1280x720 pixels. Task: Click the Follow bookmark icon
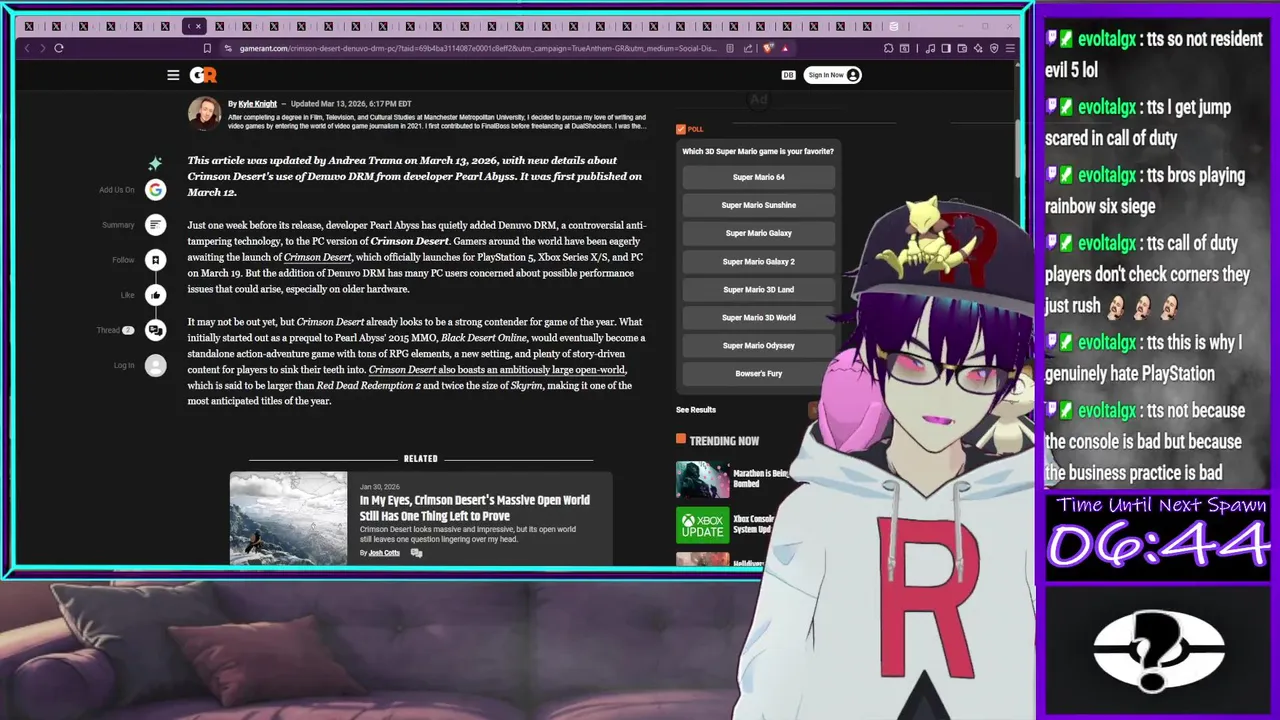click(155, 260)
